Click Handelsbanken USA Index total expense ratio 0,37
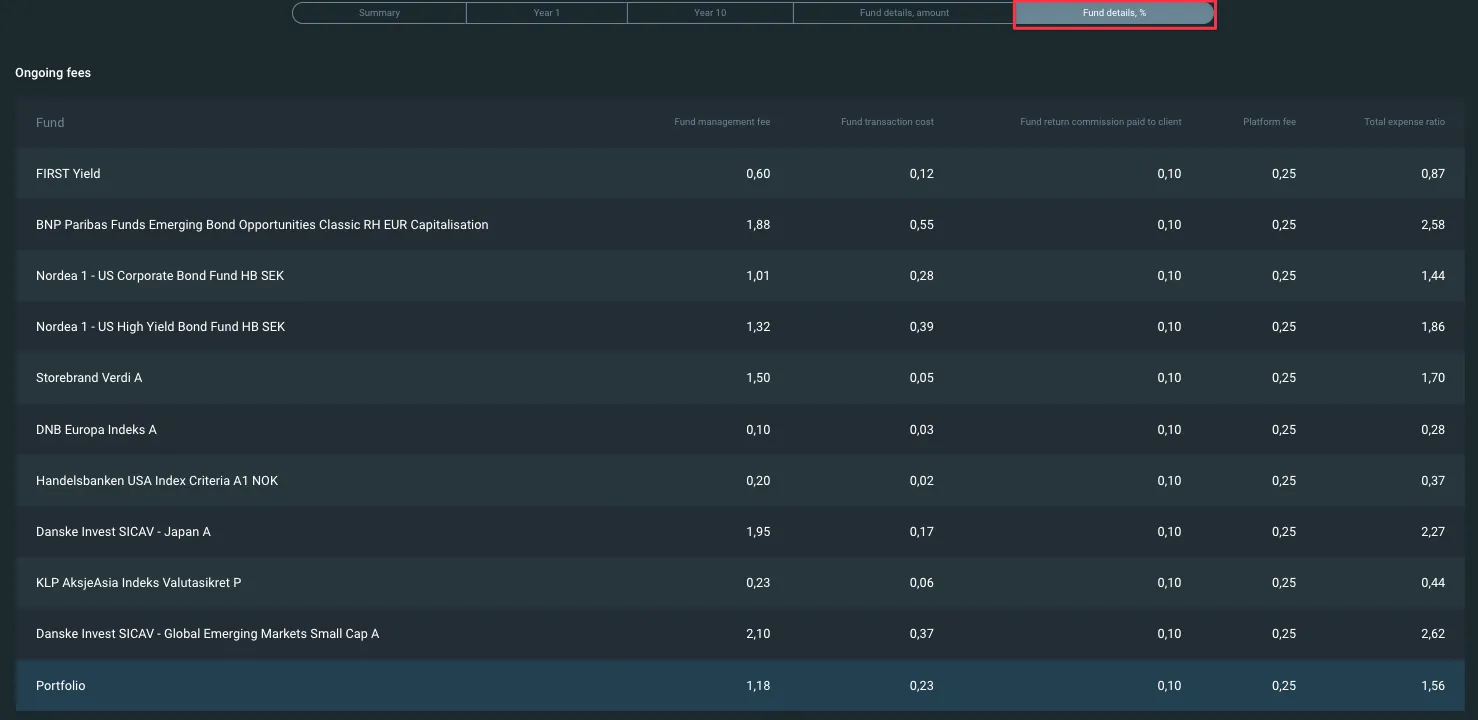1478x720 pixels. pyautogui.click(x=1433, y=481)
